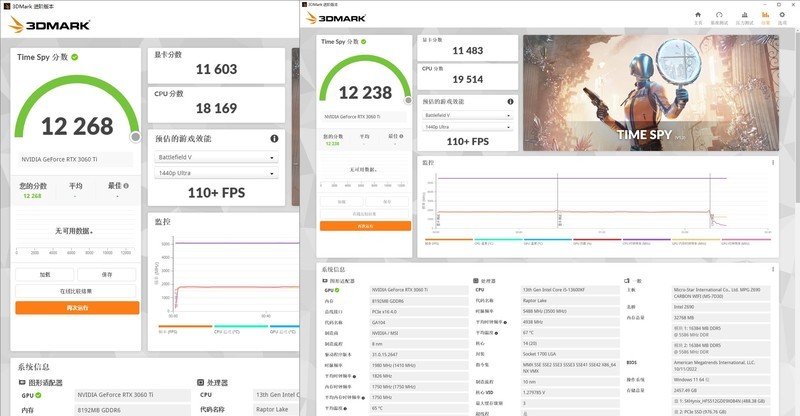Click 8192MB GDDR6 memory value in left window

(x=133, y=410)
